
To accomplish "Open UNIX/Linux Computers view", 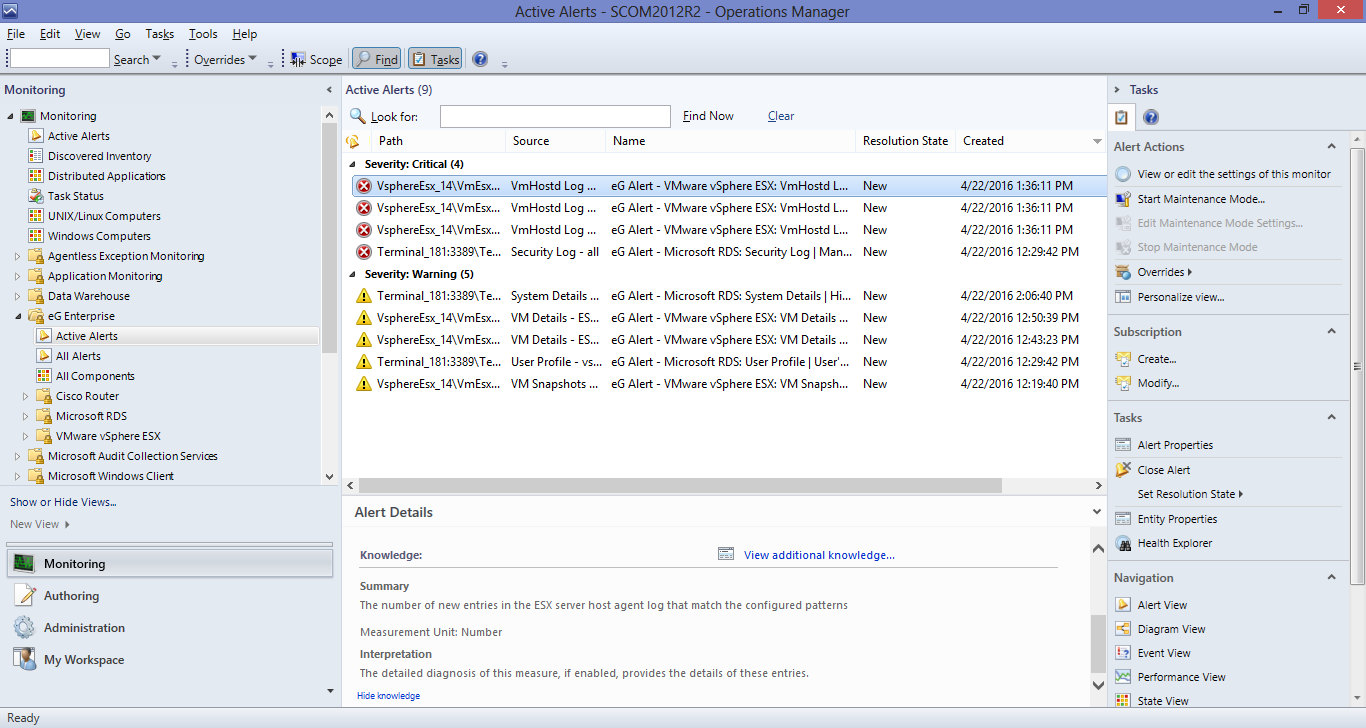I will click(104, 216).
